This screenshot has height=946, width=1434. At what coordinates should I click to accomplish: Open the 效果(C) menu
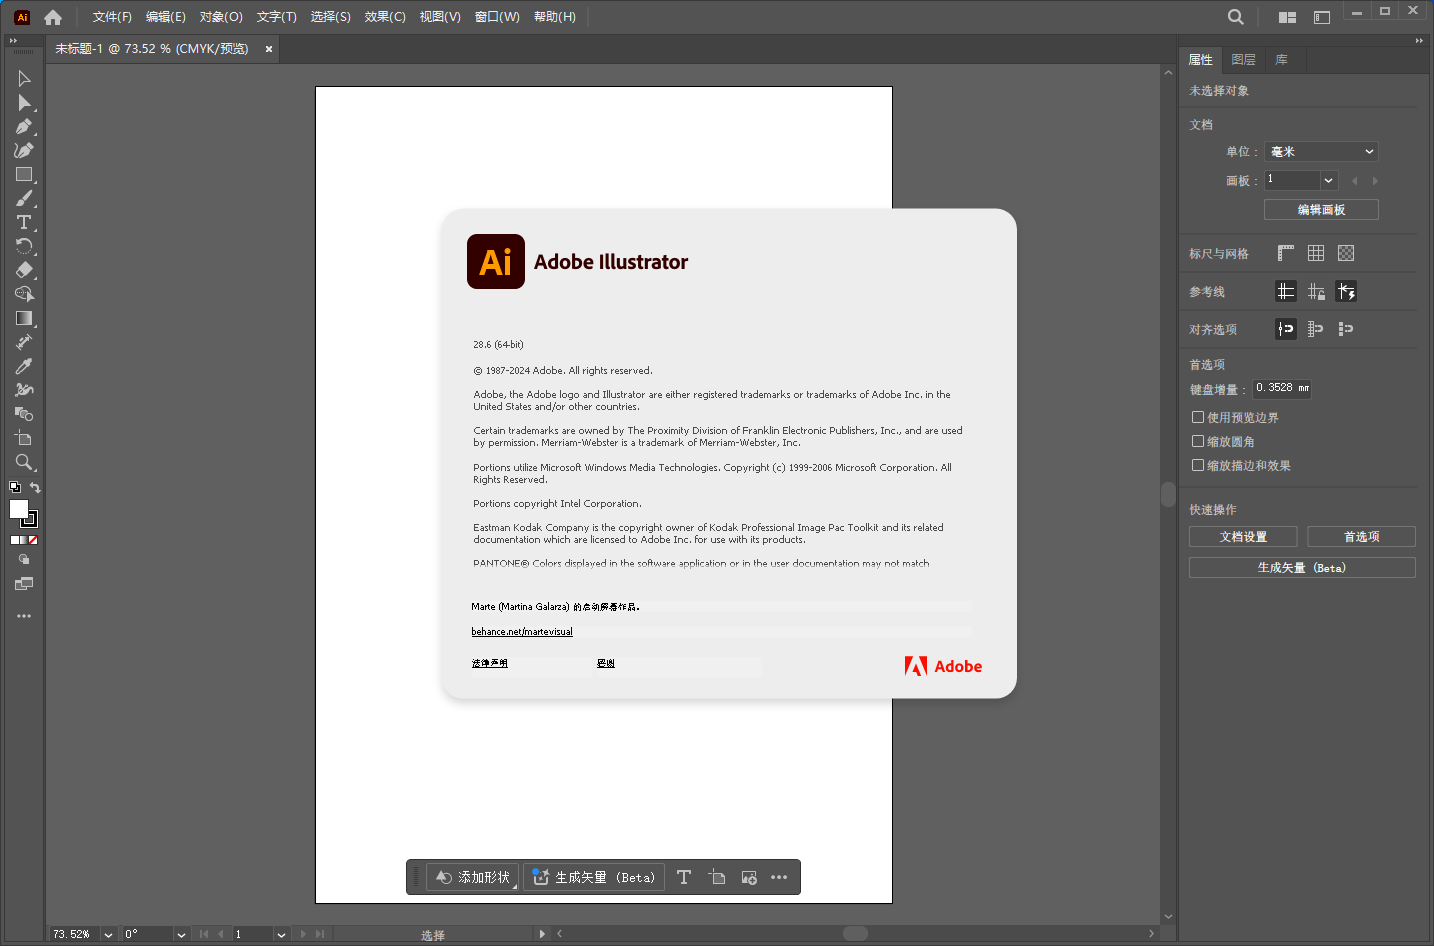(385, 17)
